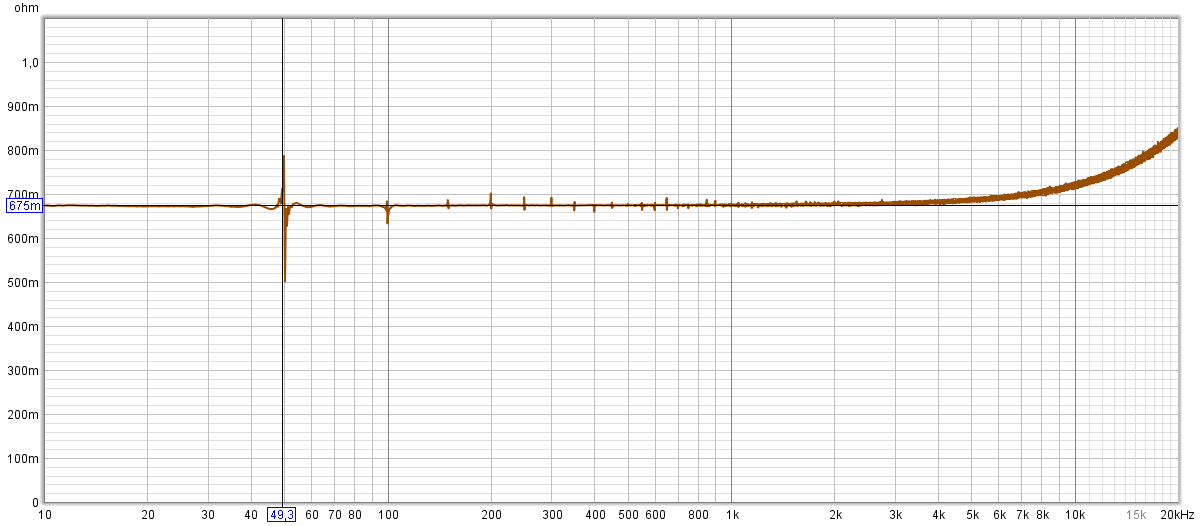Click the '5k' x-axis label
This screenshot has width=1200, height=526.
(x=972, y=515)
